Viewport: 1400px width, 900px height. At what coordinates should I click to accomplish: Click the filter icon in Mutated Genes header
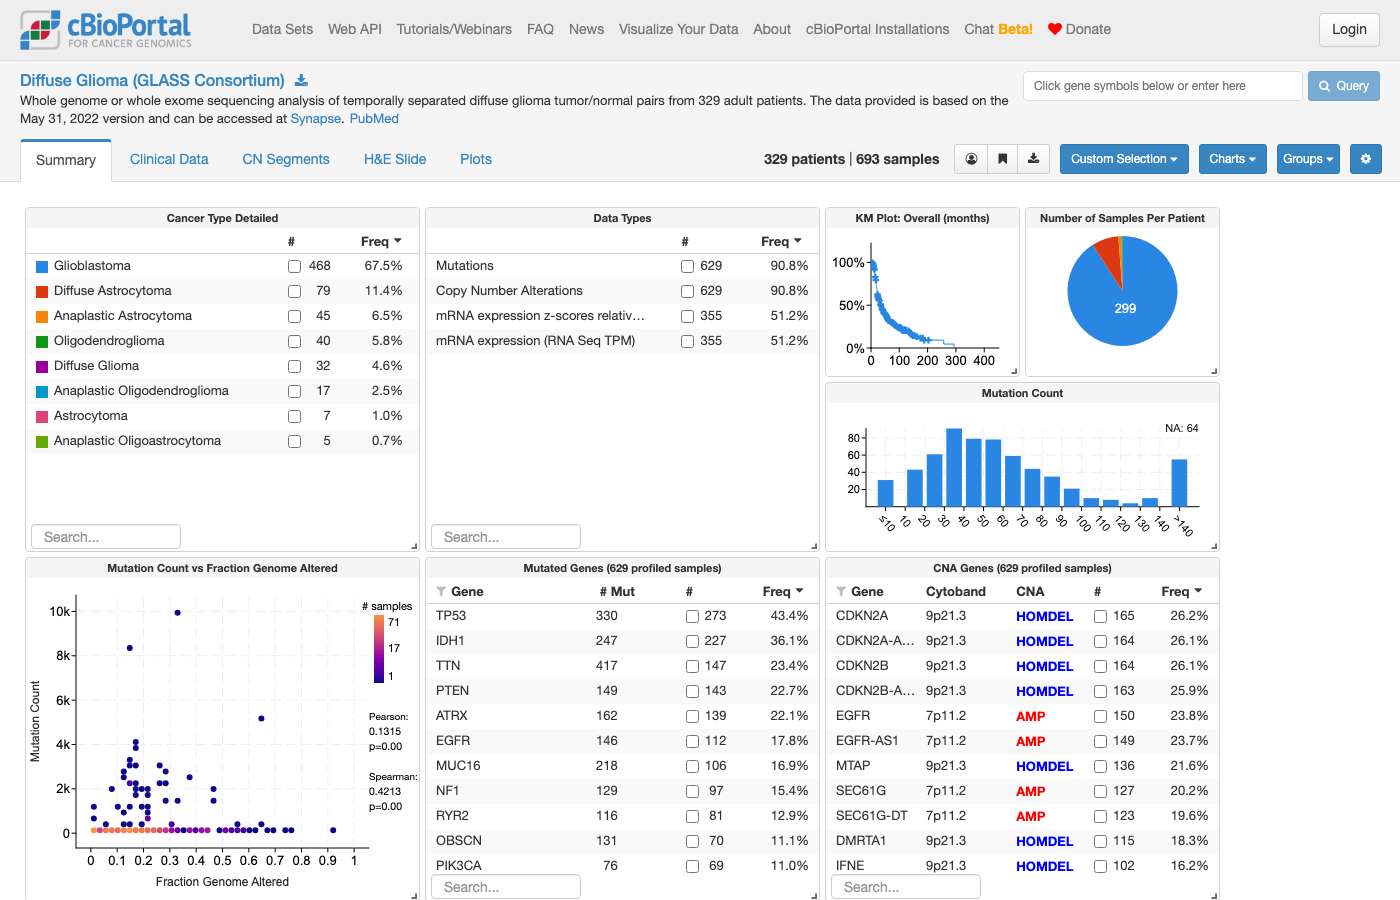[441, 592]
